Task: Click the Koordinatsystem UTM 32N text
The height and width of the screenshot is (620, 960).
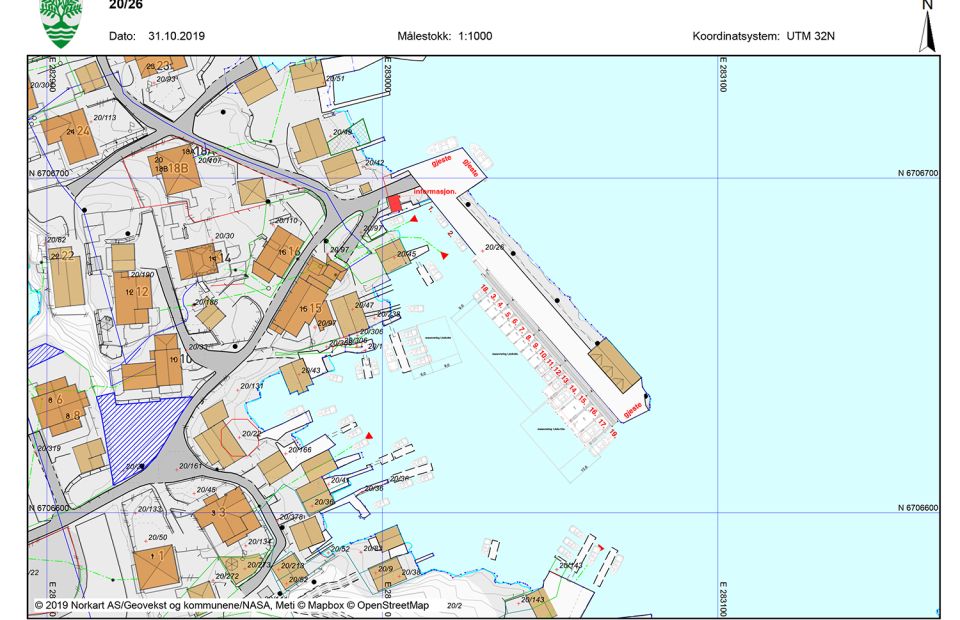Action: 763,36
